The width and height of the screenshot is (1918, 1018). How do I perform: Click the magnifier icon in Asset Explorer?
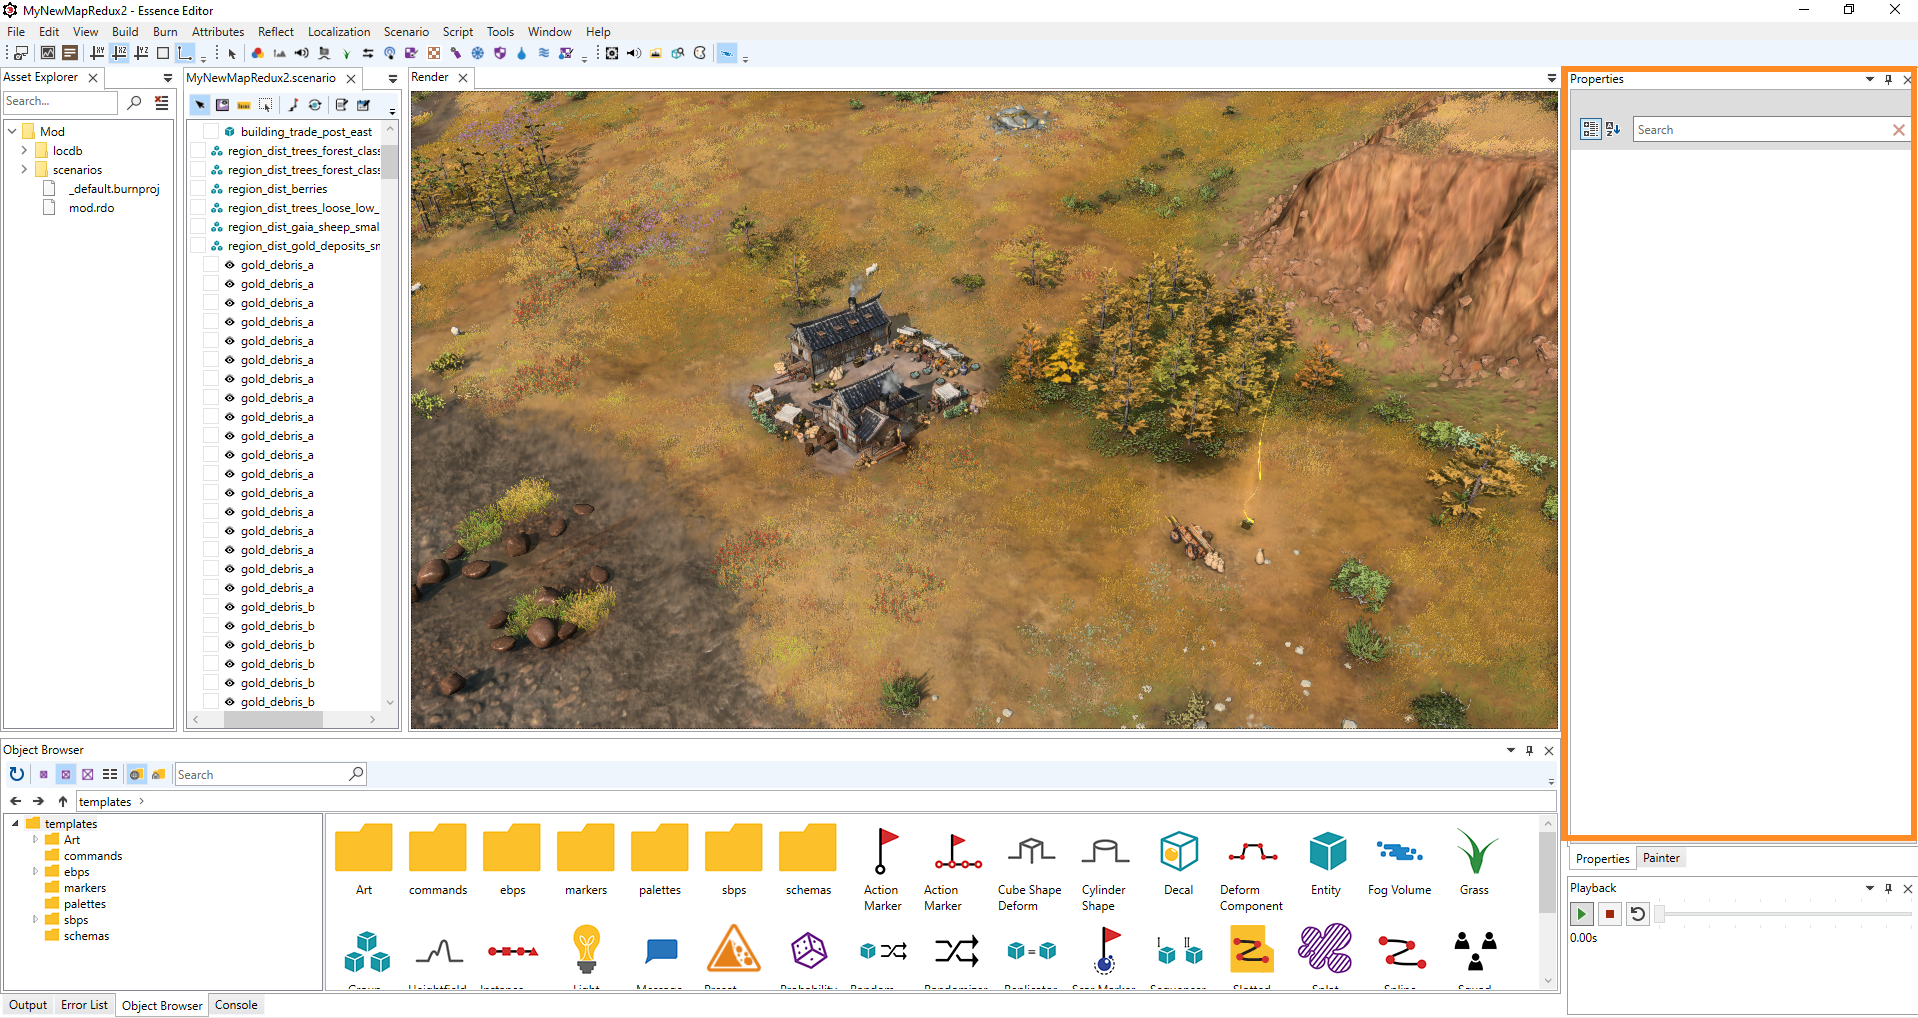[134, 102]
